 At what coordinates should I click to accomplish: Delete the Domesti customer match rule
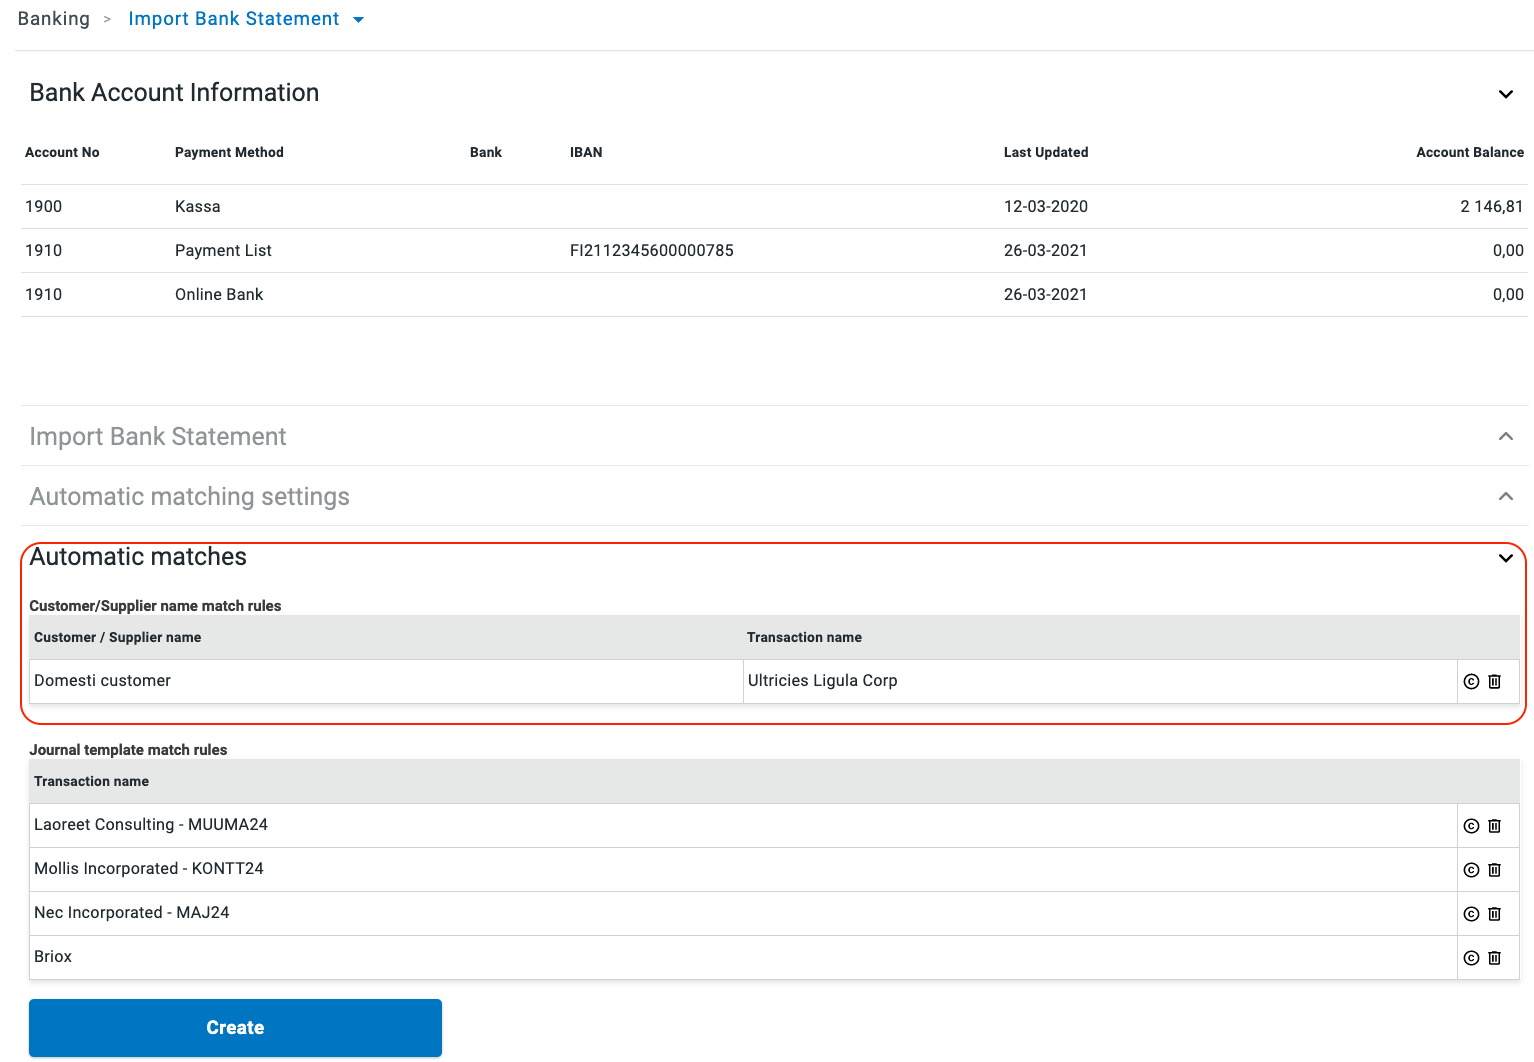pyautogui.click(x=1494, y=682)
